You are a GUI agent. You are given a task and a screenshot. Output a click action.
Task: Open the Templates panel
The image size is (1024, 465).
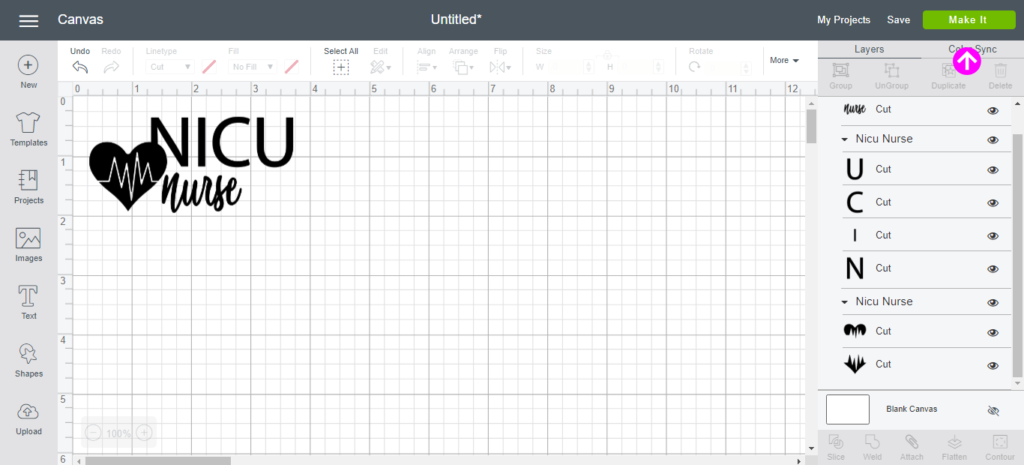[x=28, y=124]
